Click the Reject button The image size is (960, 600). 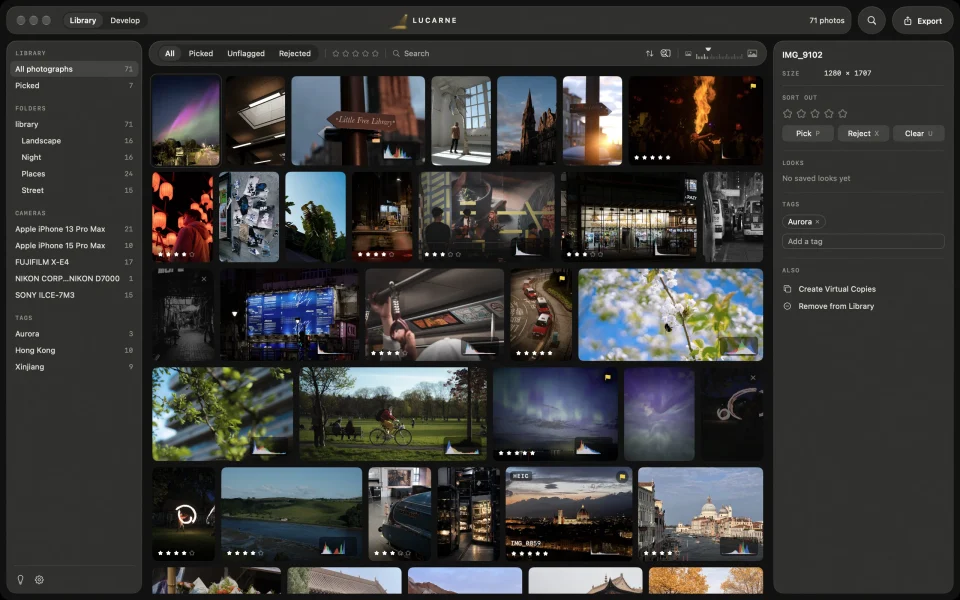[863, 133]
